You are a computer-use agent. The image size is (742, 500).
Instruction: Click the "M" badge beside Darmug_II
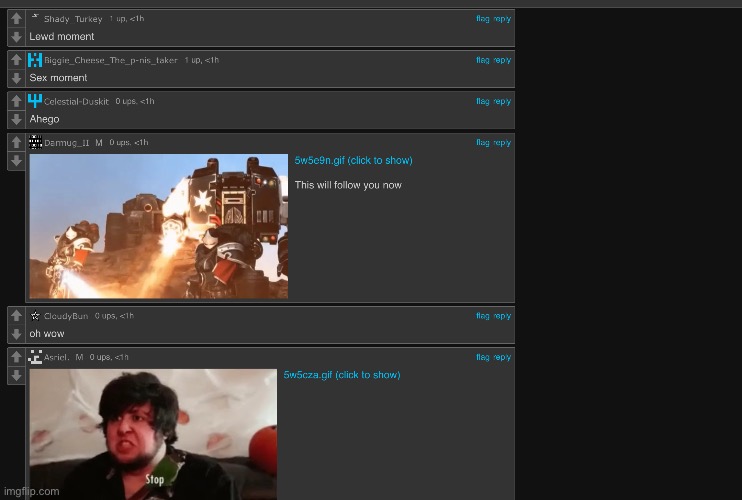98,142
